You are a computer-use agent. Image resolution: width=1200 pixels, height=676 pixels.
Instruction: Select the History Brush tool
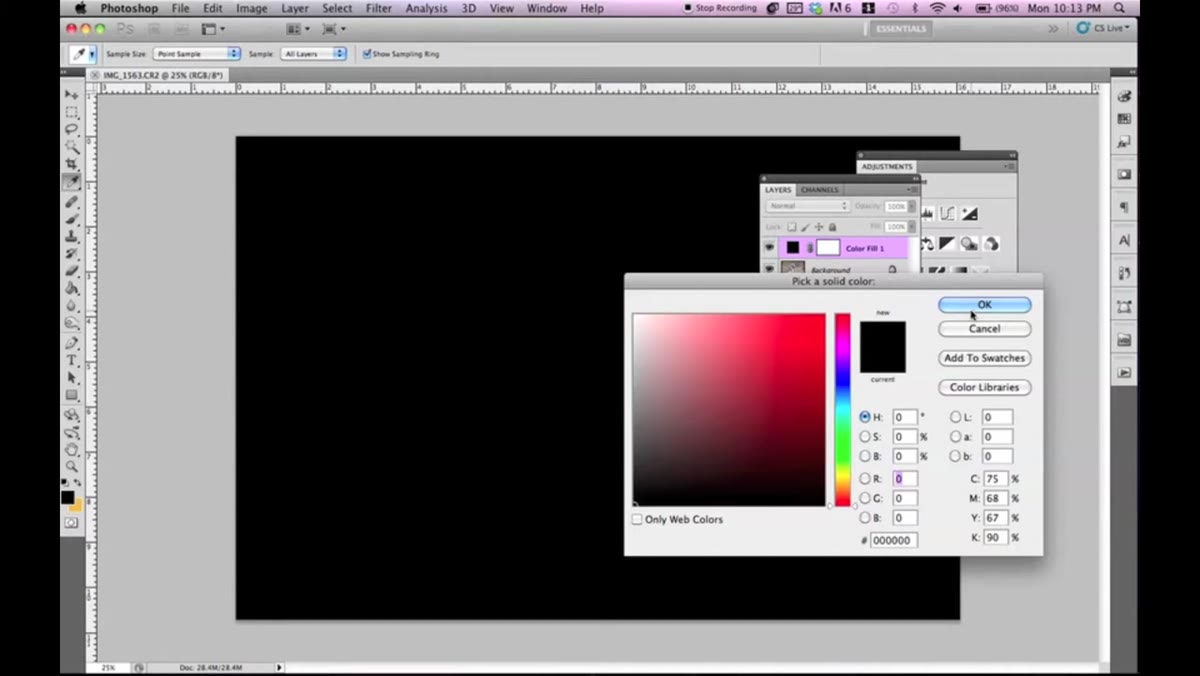click(x=72, y=254)
